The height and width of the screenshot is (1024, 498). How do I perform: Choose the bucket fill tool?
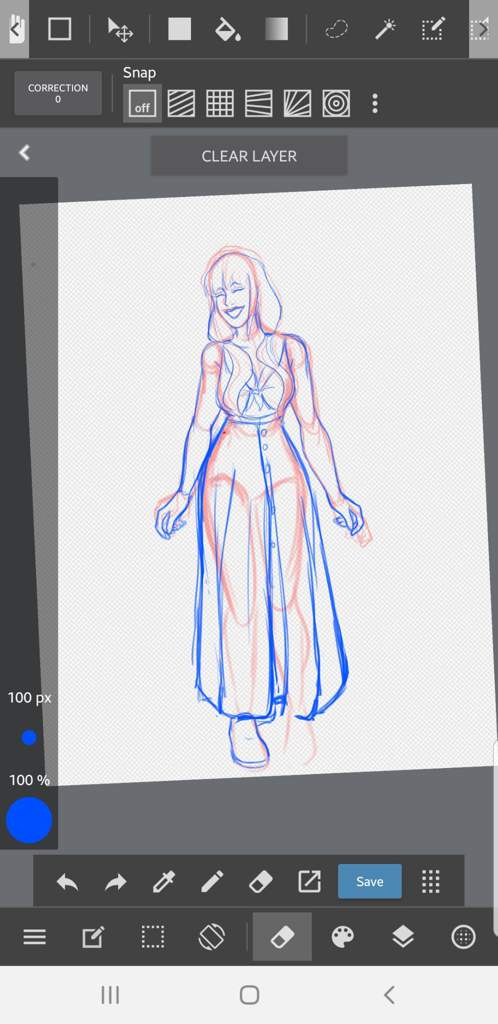point(228,29)
